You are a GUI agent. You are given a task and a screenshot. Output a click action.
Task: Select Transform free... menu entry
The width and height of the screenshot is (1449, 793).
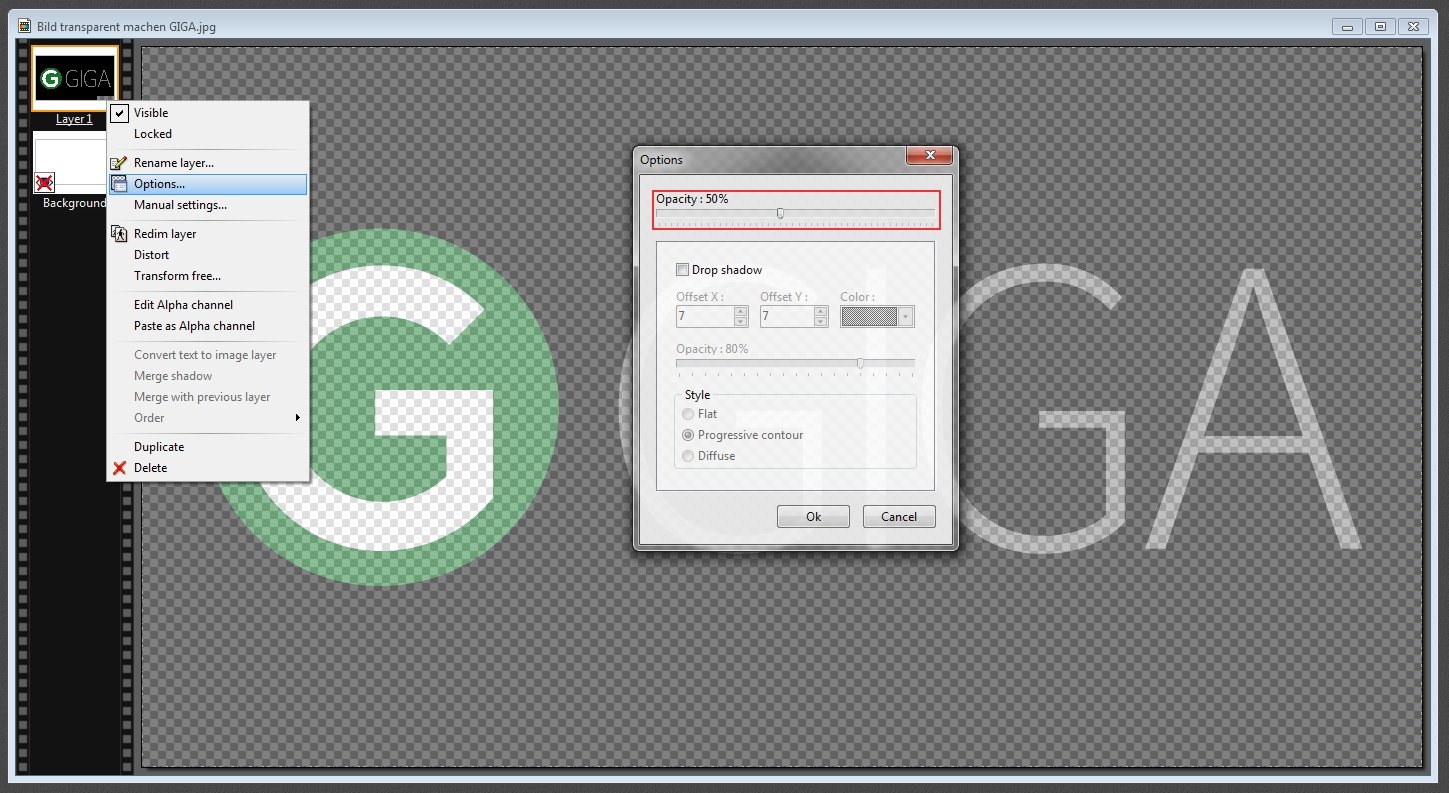click(208, 276)
